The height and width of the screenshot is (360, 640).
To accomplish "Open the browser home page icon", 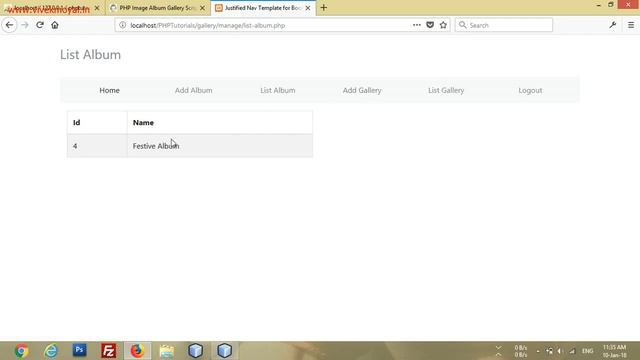I will pyautogui.click(x=55, y=25).
